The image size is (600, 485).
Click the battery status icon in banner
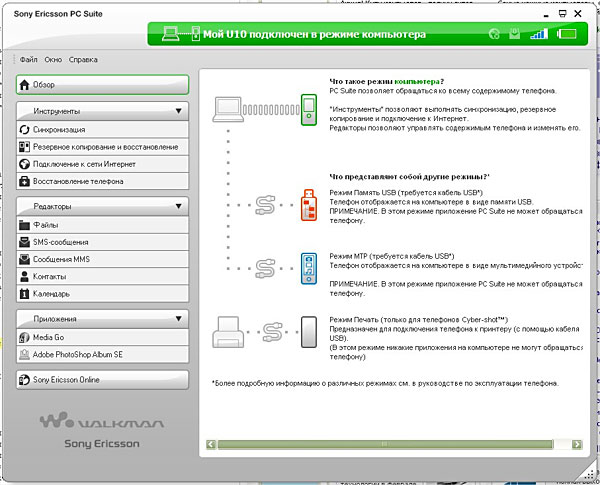point(567,34)
